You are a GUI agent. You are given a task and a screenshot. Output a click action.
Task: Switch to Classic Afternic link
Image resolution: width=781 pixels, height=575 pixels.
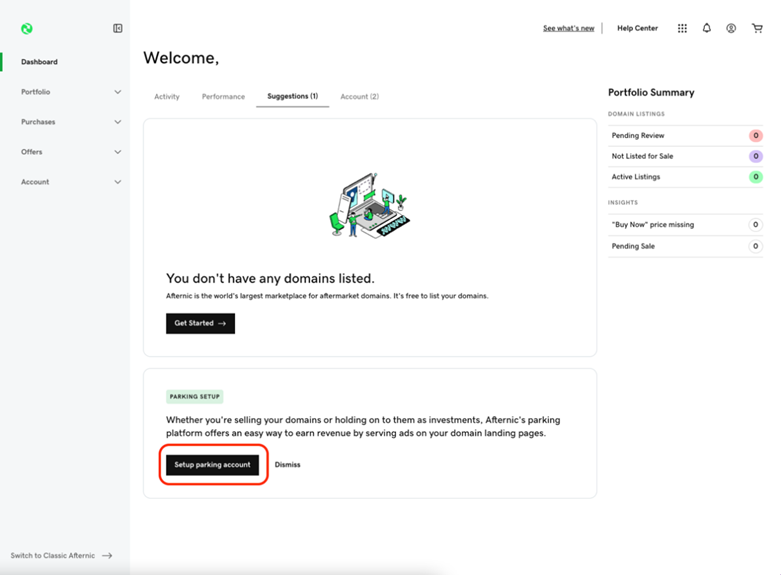coord(61,556)
